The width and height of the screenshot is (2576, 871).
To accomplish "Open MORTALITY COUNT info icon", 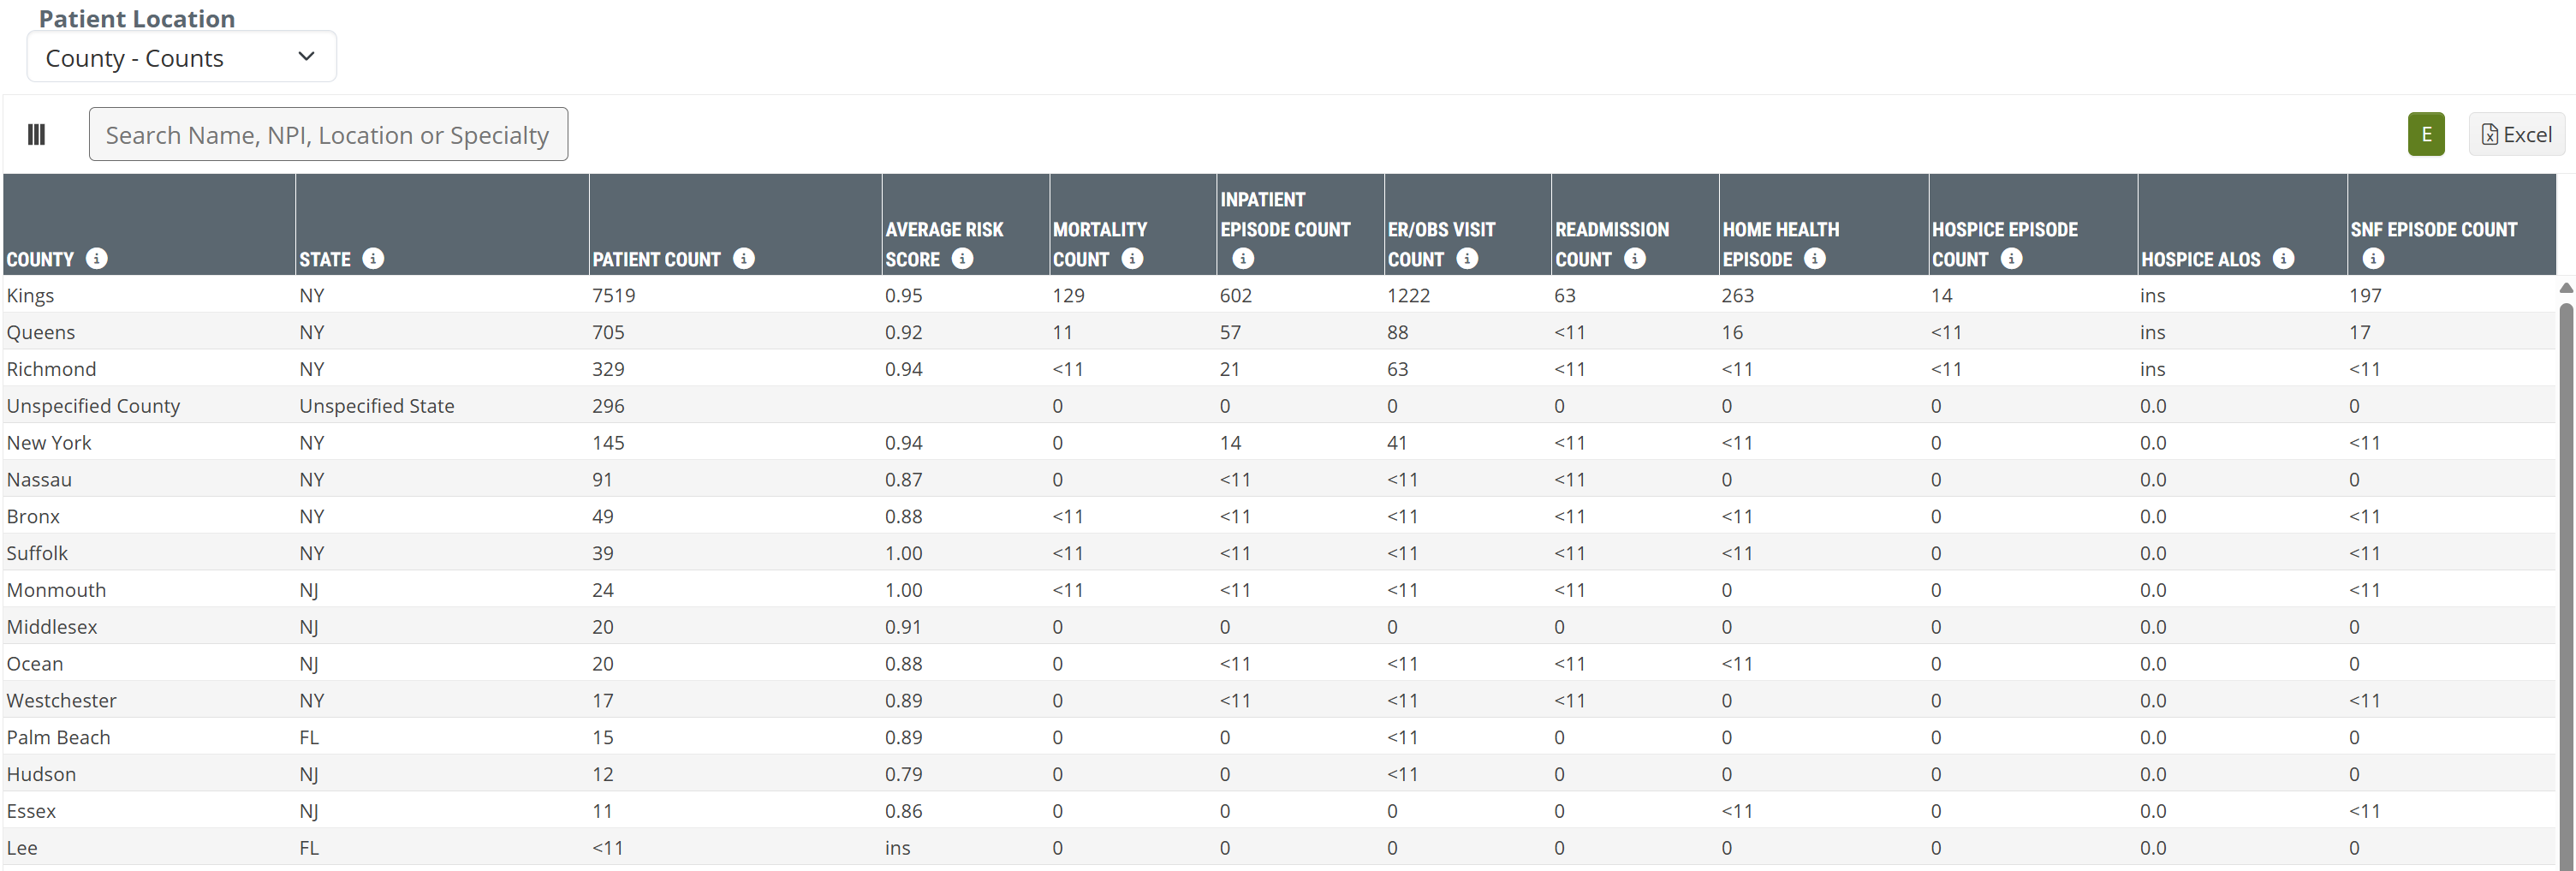I will [1132, 259].
